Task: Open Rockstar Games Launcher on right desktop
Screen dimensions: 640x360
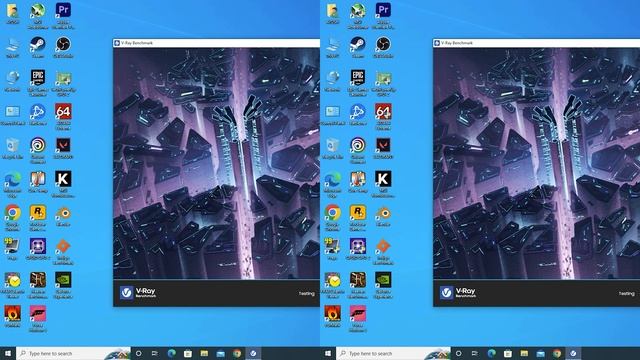Action: click(x=358, y=213)
